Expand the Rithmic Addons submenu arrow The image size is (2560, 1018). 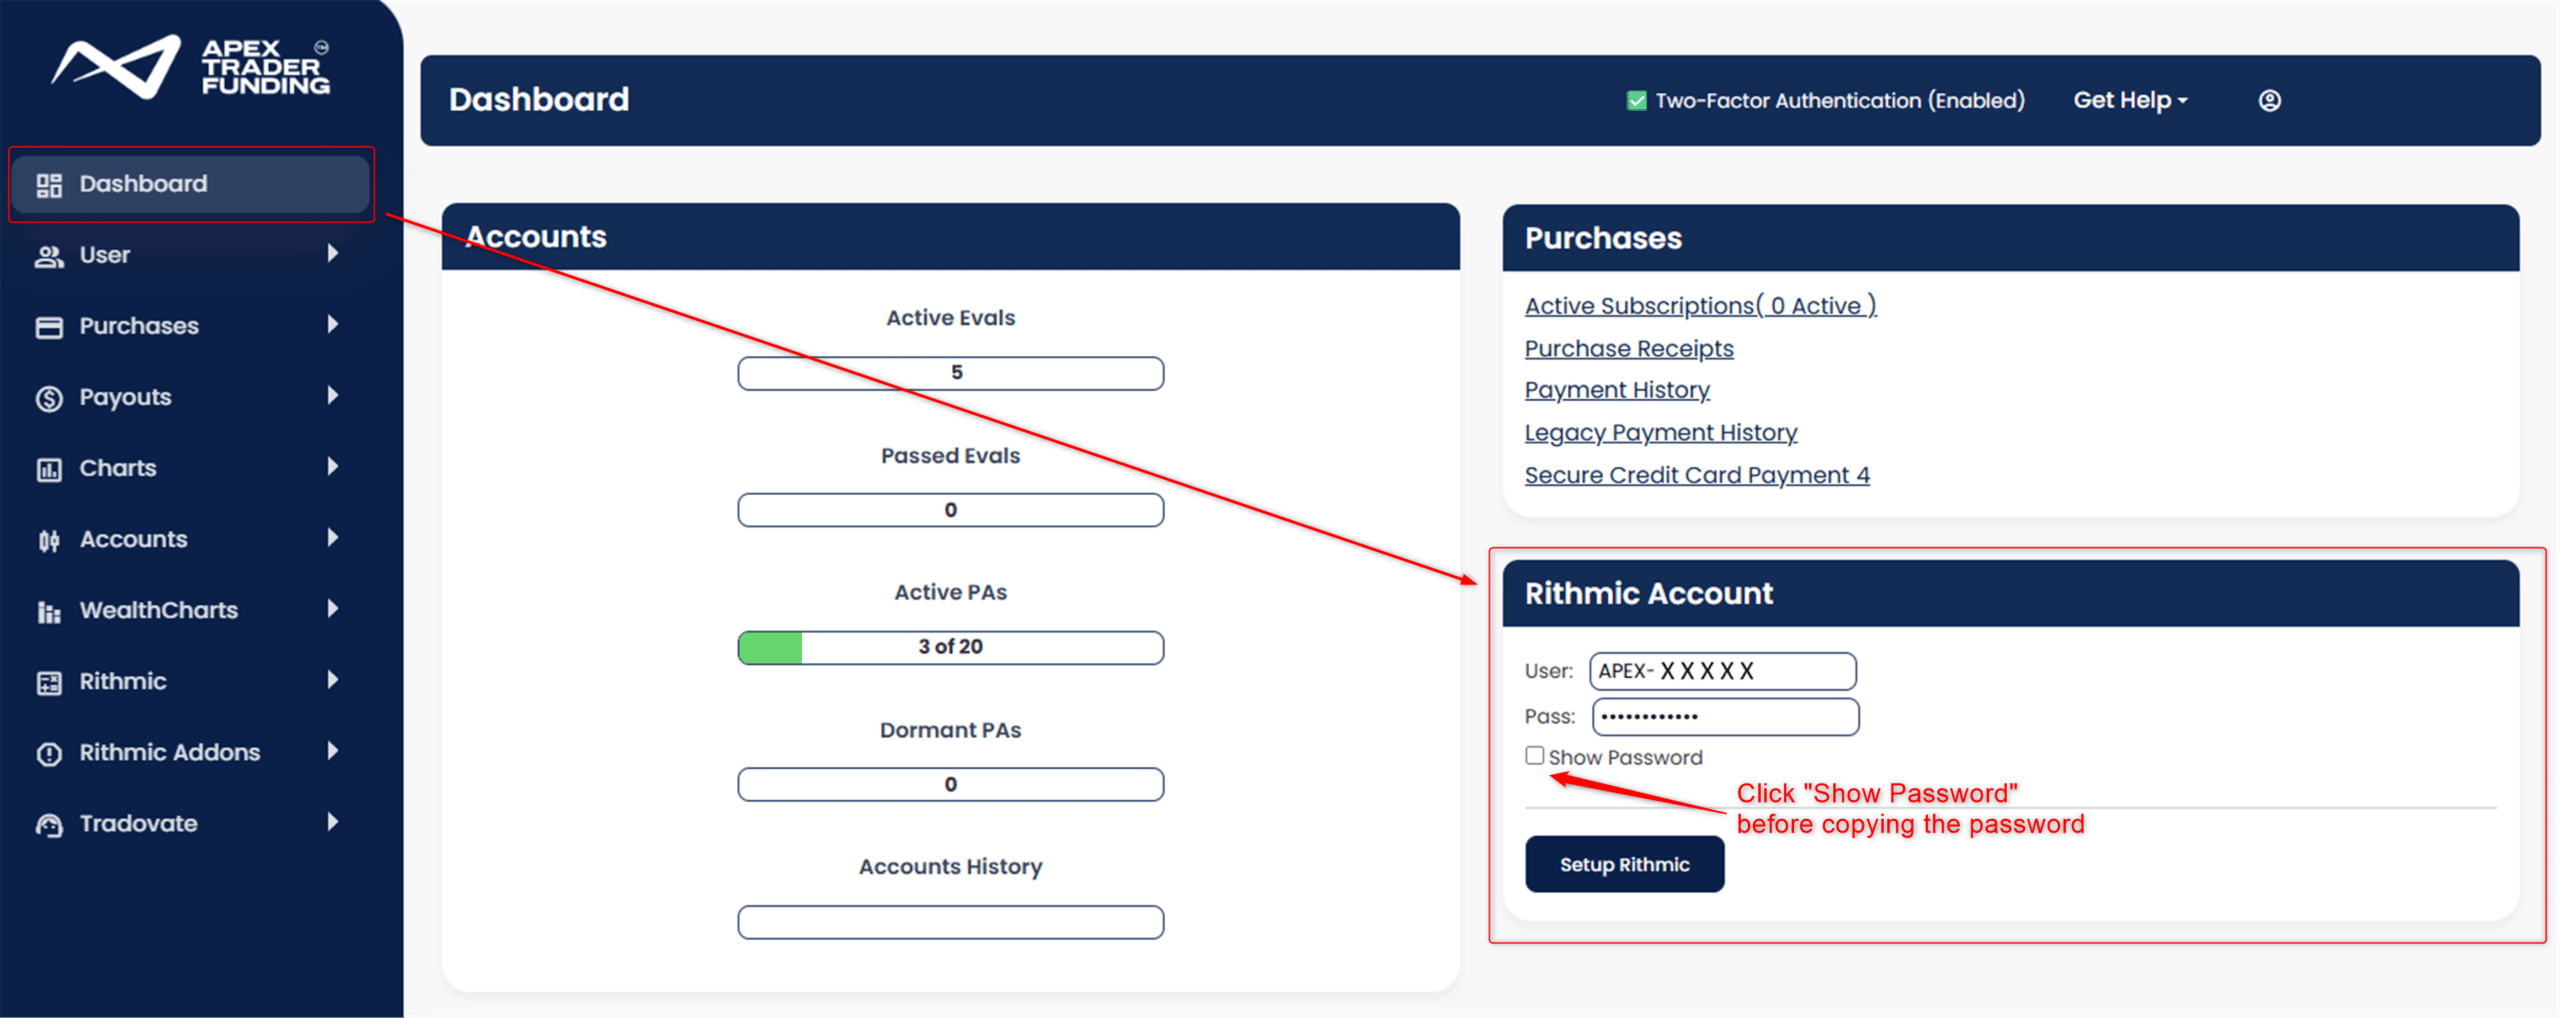click(x=333, y=750)
